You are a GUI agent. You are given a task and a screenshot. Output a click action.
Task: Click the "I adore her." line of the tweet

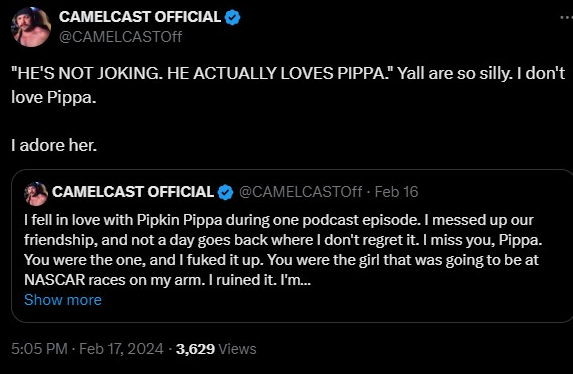tap(54, 146)
